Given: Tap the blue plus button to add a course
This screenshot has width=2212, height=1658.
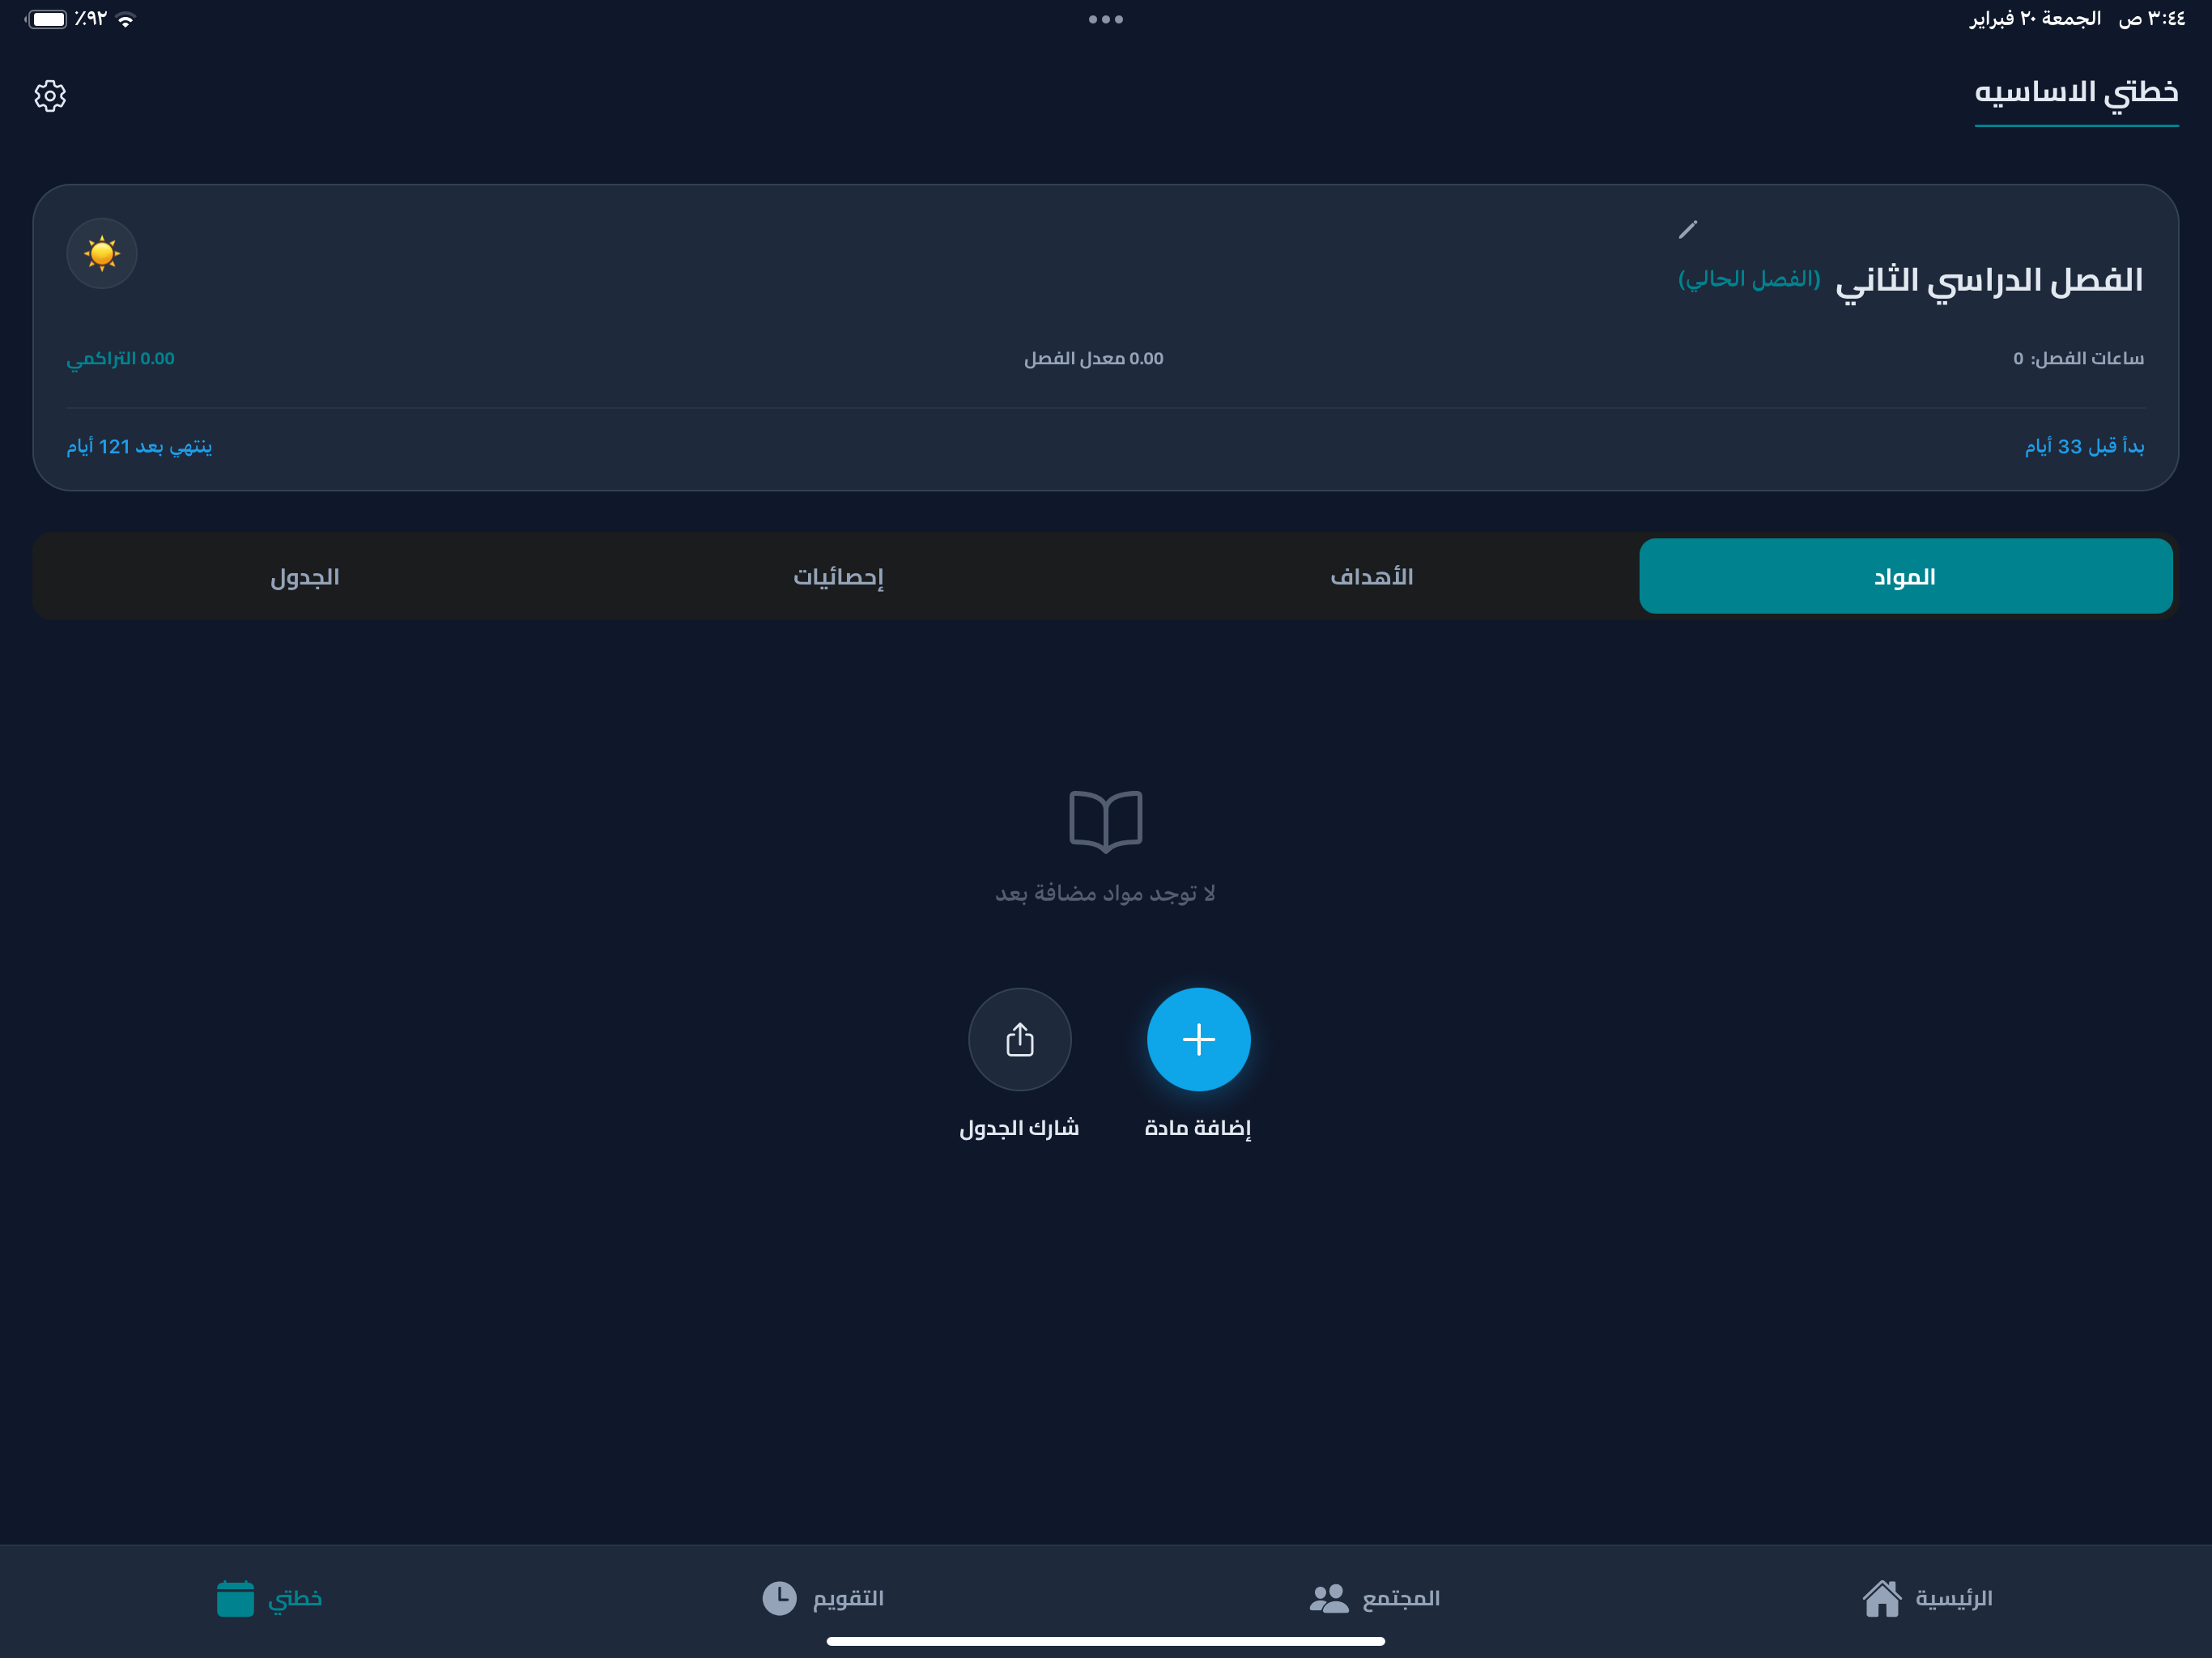Looking at the screenshot, I should [x=1198, y=1039].
